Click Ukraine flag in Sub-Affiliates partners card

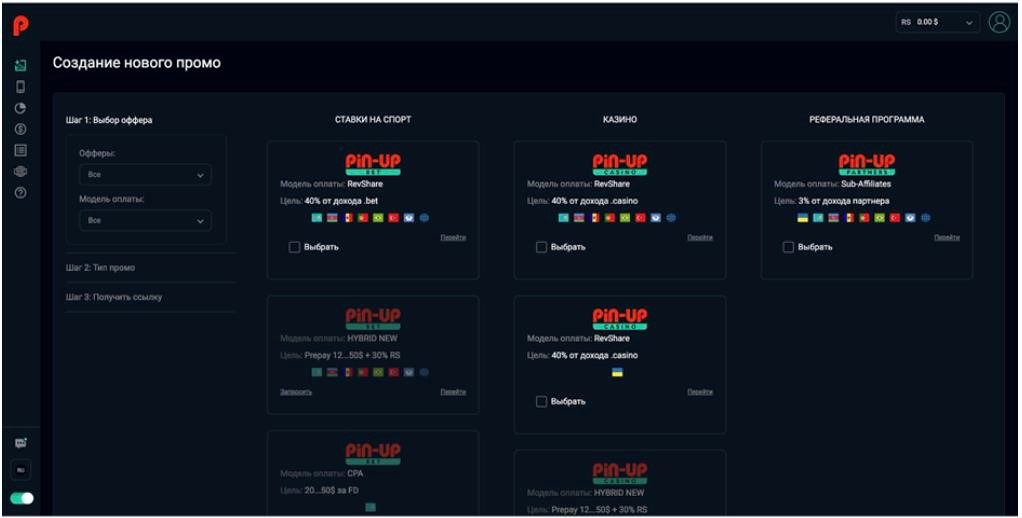pos(803,218)
